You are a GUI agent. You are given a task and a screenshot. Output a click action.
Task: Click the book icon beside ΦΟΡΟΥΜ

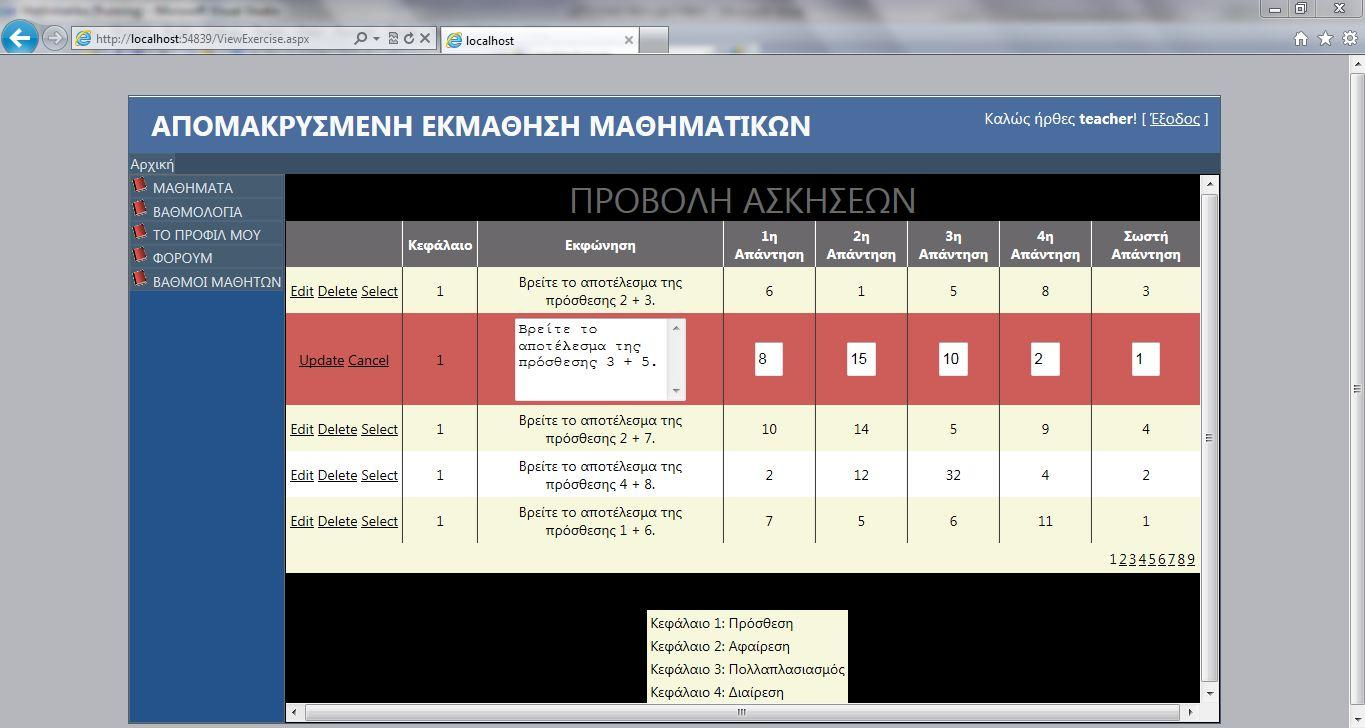coord(140,255)
